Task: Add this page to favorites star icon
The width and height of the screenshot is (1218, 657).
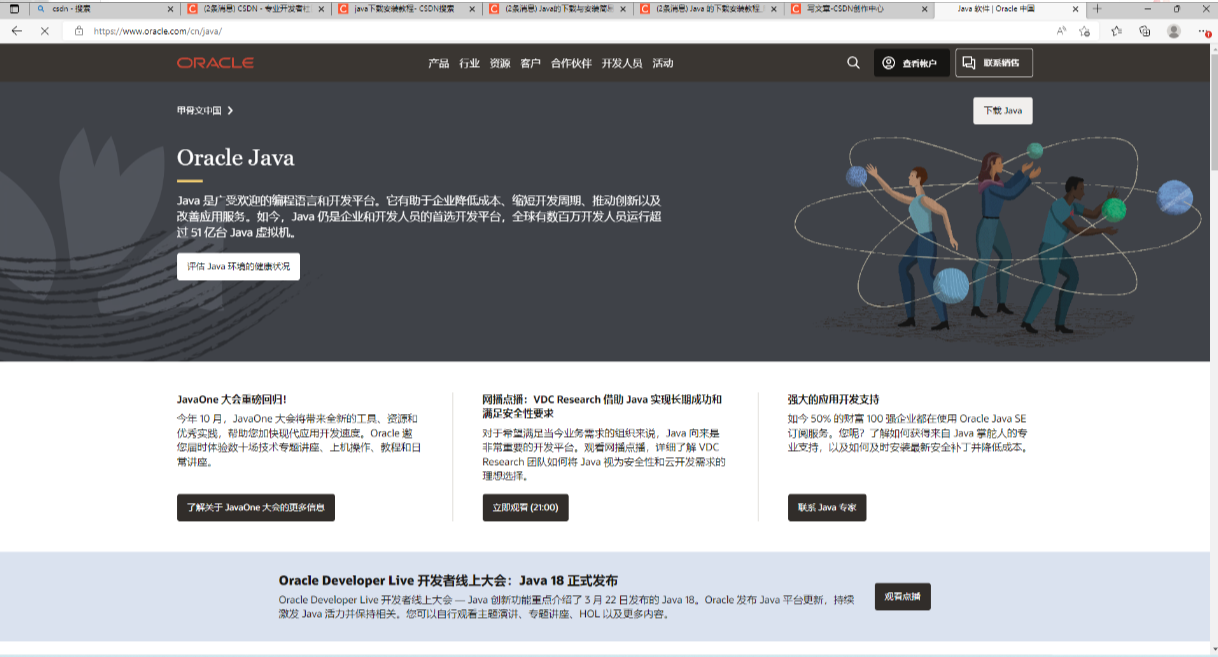Action: click(x=1085, y=31)
